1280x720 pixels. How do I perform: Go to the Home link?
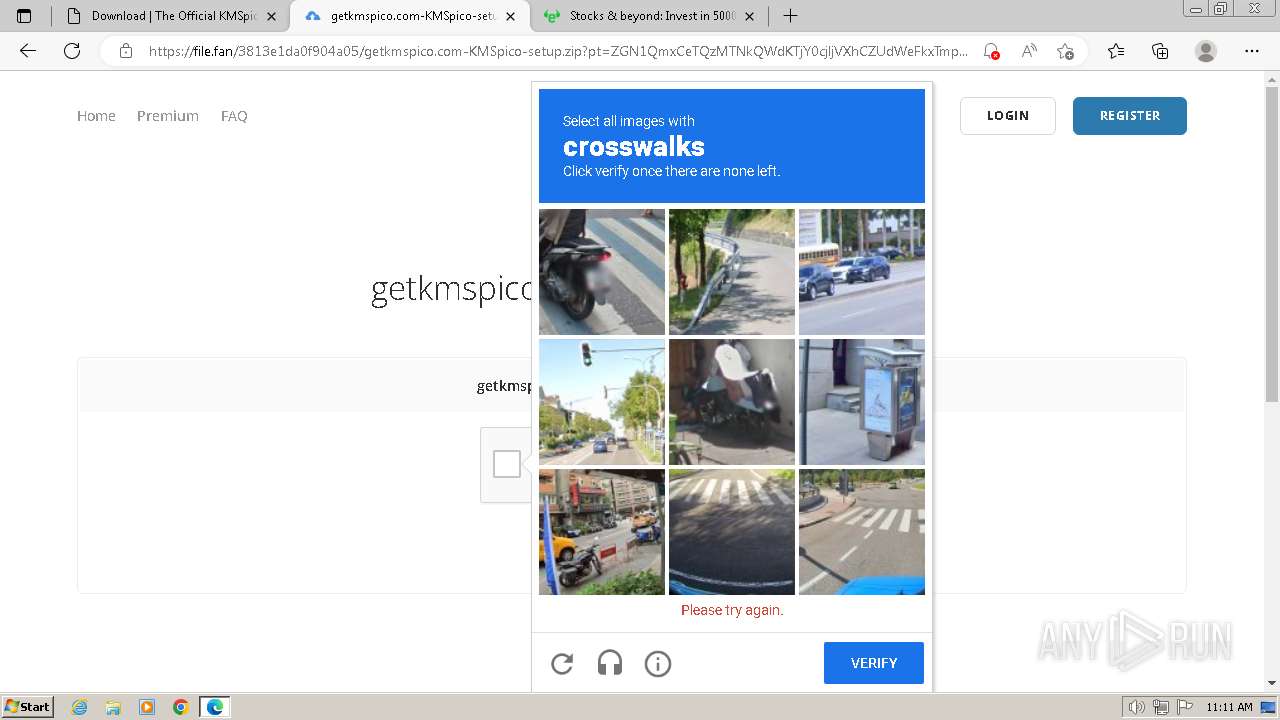click(x=96, y=116)
